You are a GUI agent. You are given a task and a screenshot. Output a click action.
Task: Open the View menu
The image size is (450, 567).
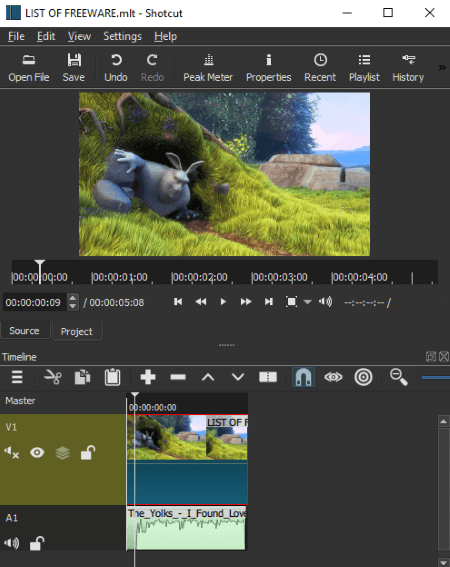pyautogui.click(x=79, y=37)
